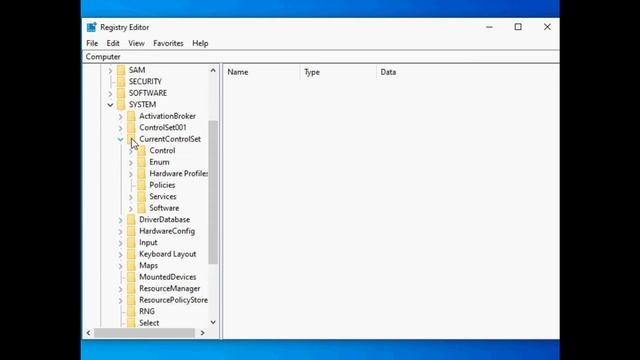Click the Type column header
640x360 pixels.
tap(338, 72)
